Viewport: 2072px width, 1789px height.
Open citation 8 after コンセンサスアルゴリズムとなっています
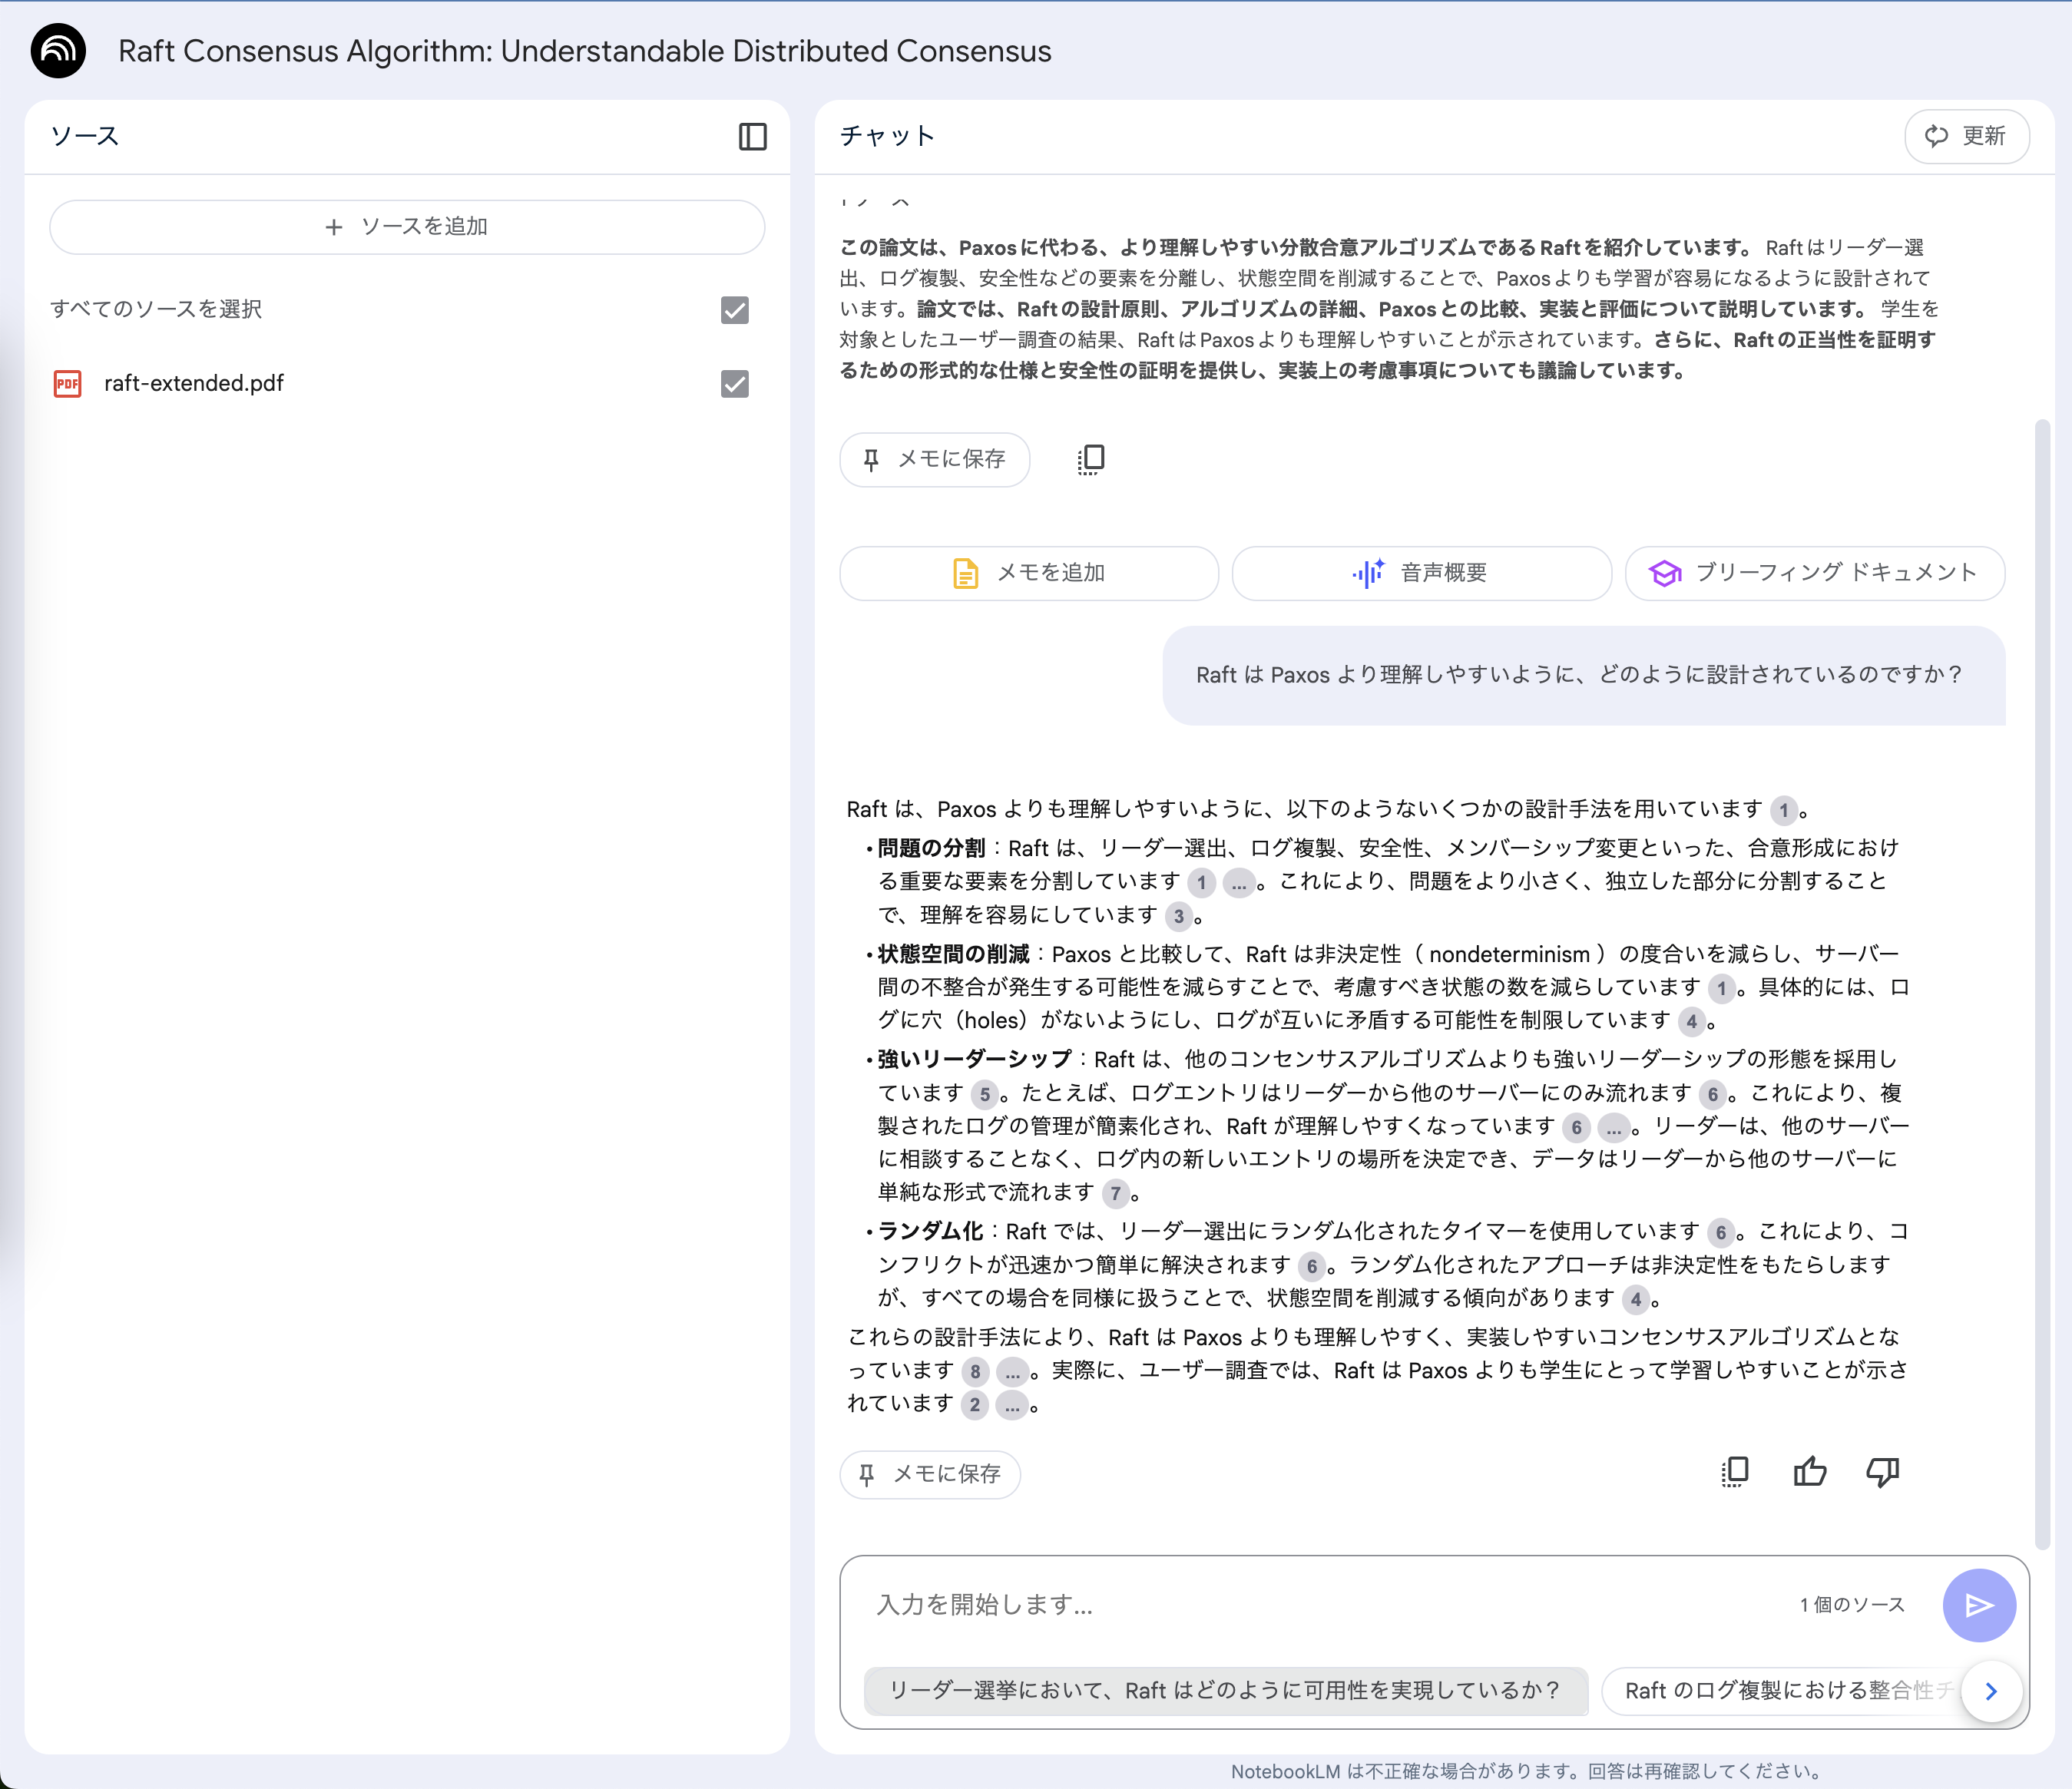pos(975,1371)
